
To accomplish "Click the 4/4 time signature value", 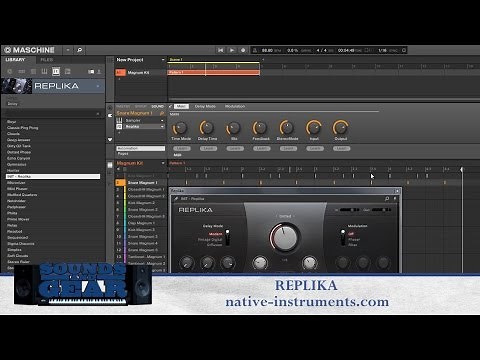I will tap(322, 50).
